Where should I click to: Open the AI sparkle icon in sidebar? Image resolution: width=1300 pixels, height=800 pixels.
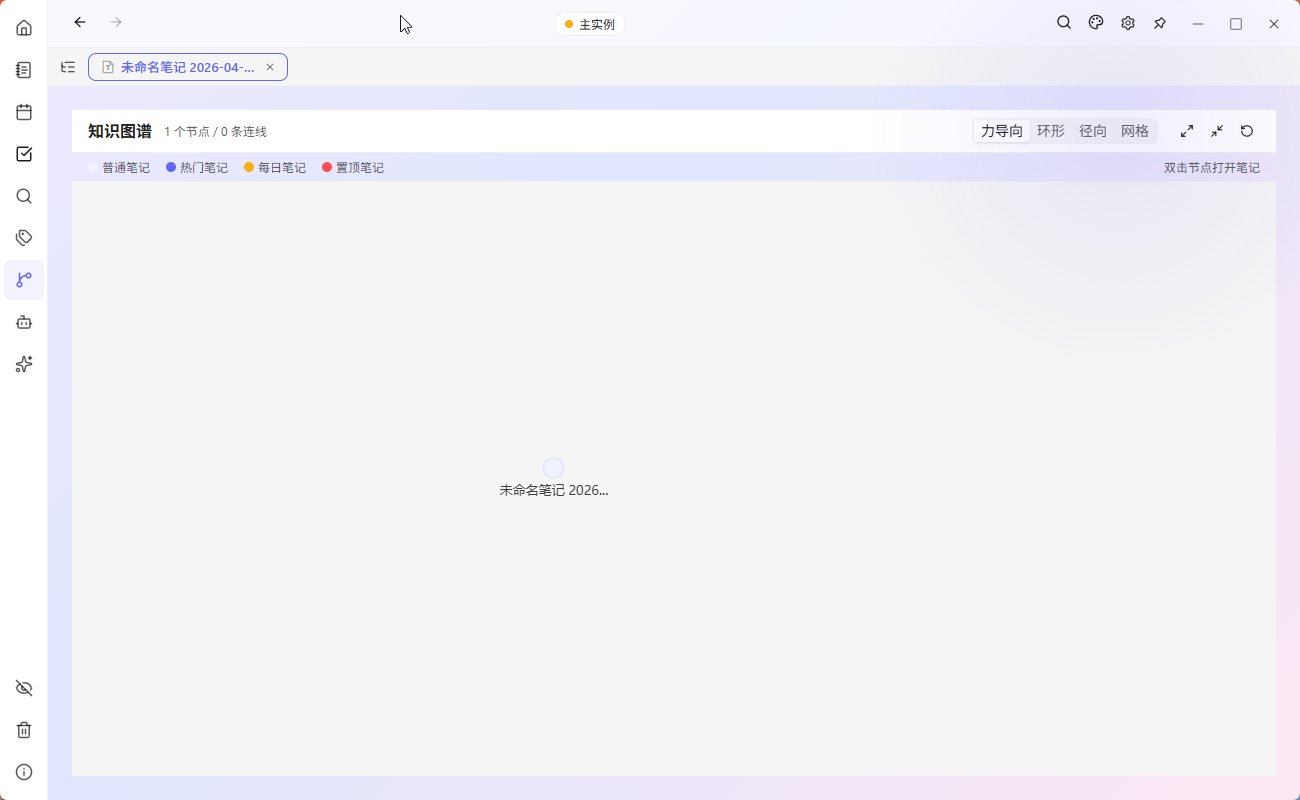(x=24, y=364)
